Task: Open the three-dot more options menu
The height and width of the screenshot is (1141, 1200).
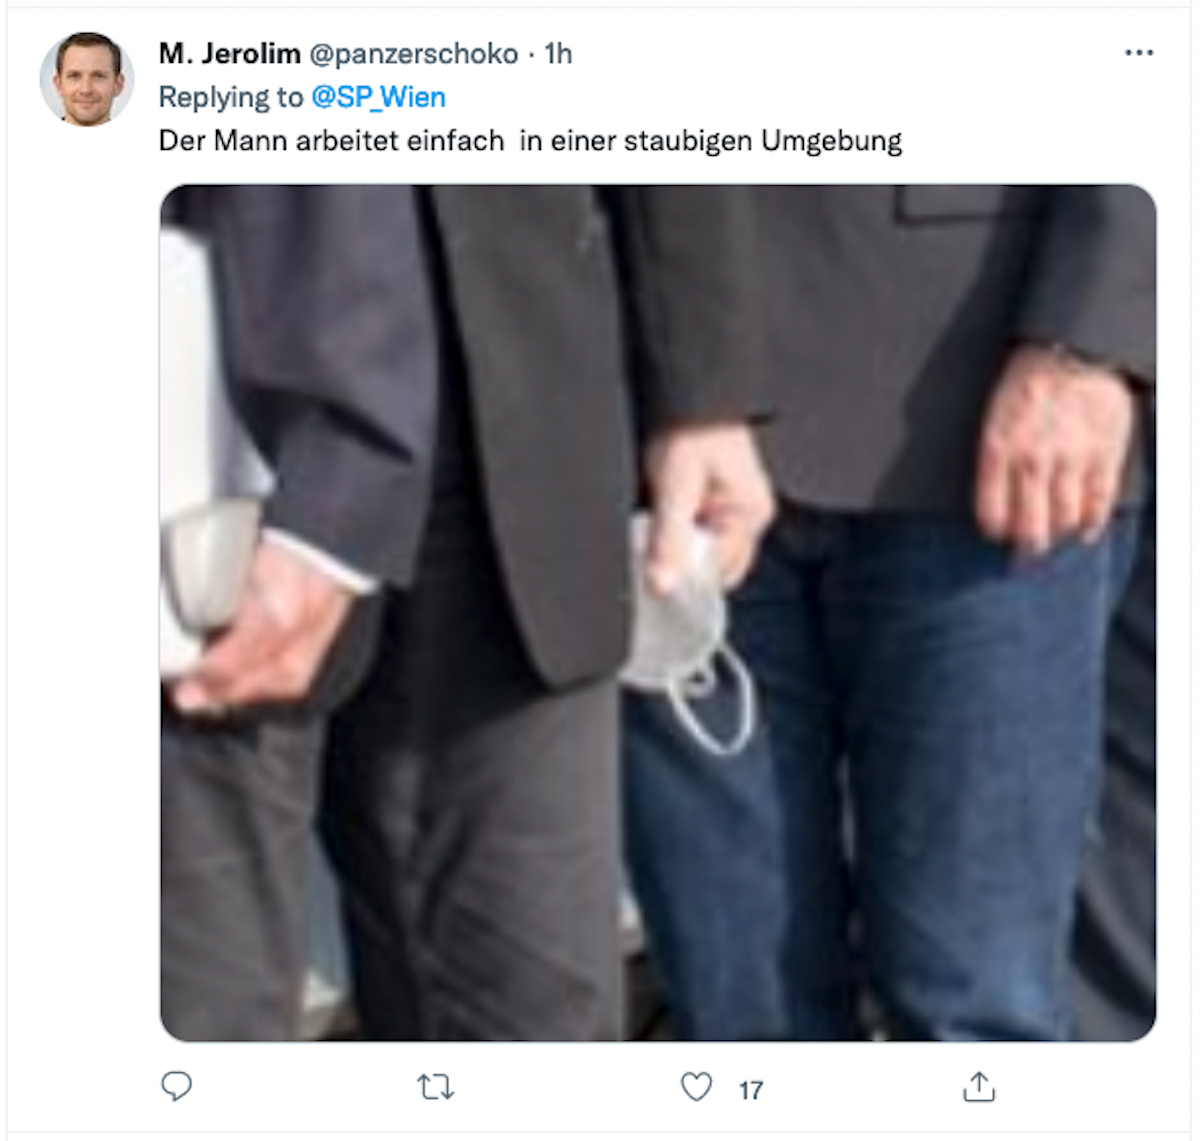Action: click(x=1139, y=53)
